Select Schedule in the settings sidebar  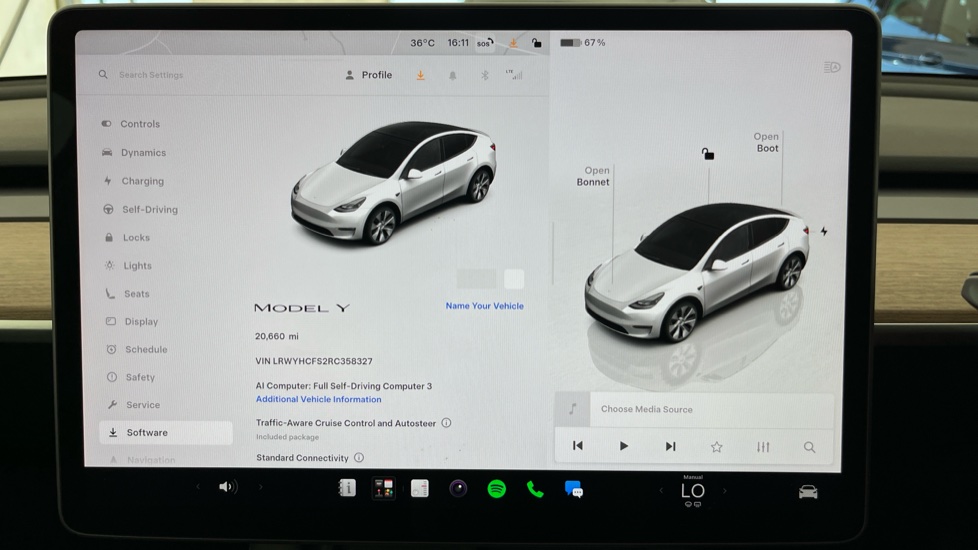(137, 349)
